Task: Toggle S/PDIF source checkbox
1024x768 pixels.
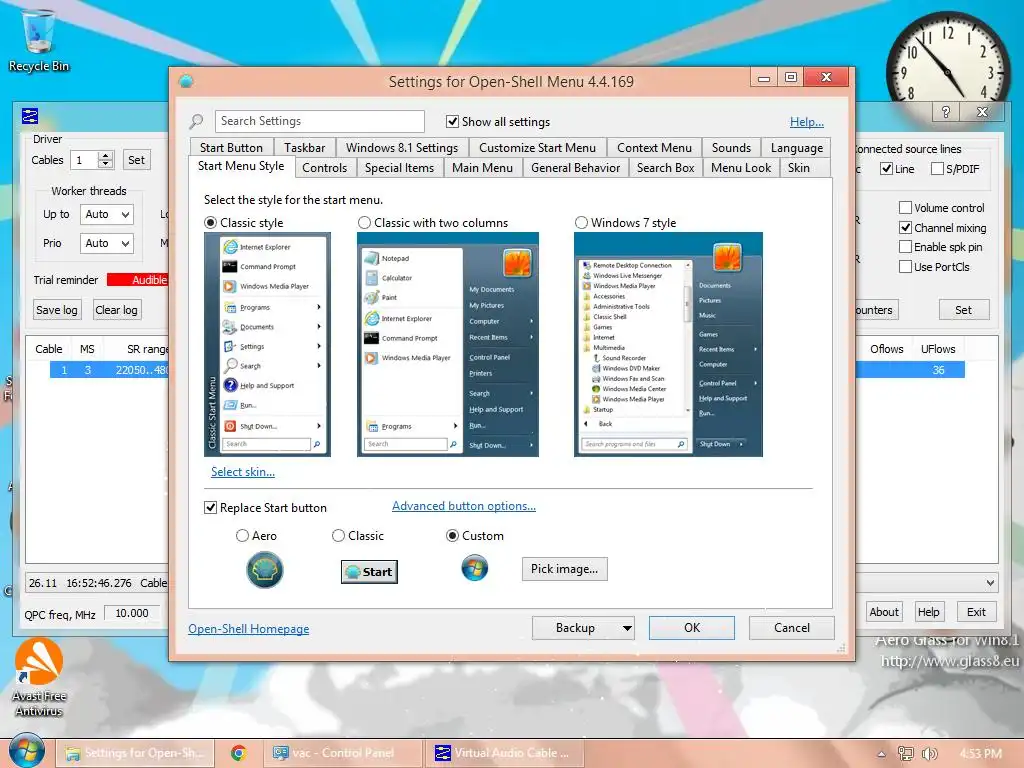Action: (x=937, y=168)
